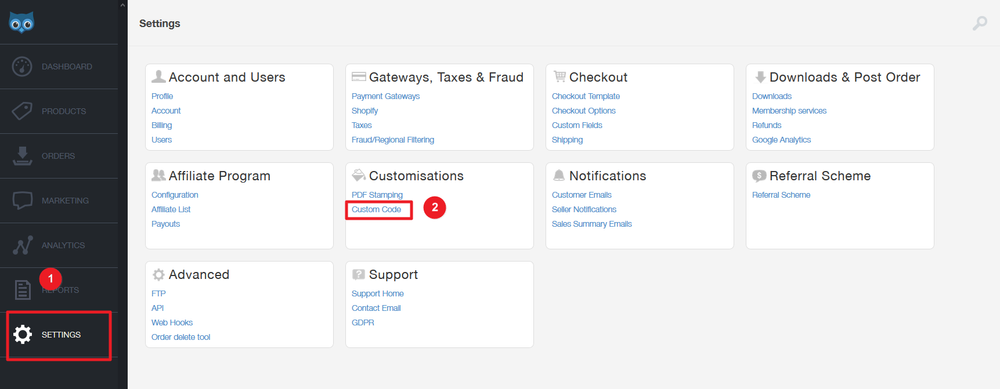The width and height of the screenshot is (1000, 389).
Task: Click the Settings gear icon
Action: click(22, 334)
